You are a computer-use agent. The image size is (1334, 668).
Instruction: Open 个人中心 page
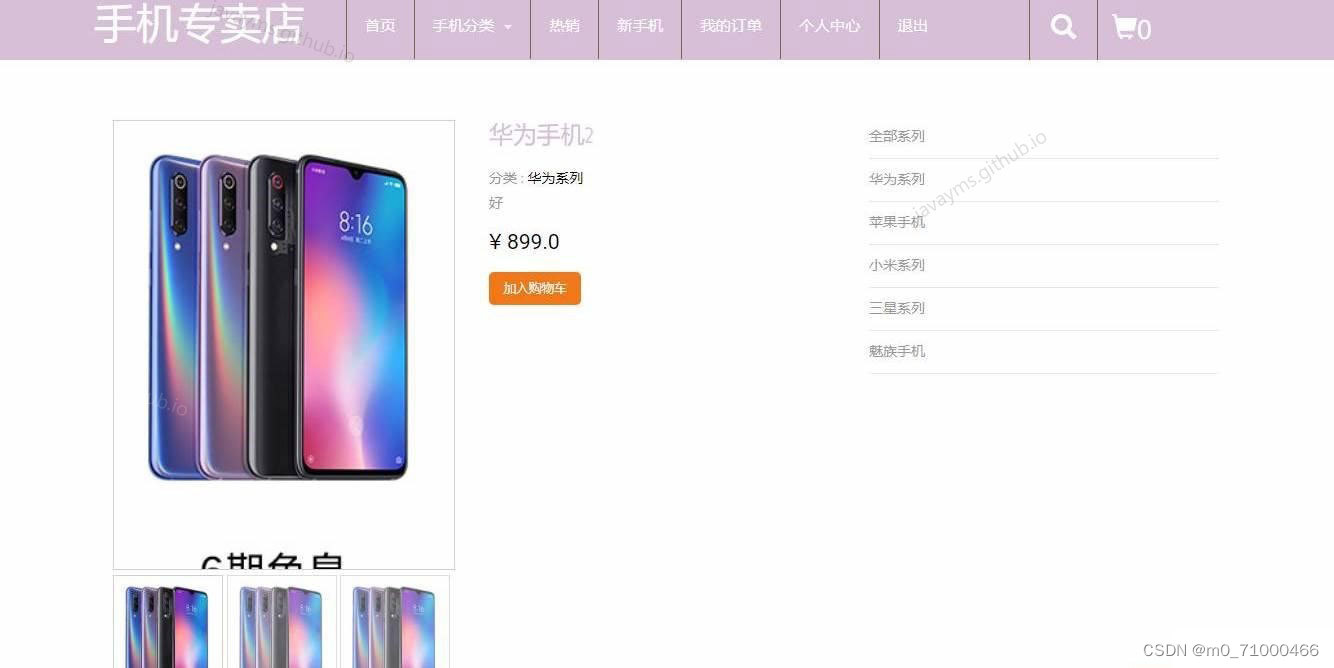[x=829, y=26]
